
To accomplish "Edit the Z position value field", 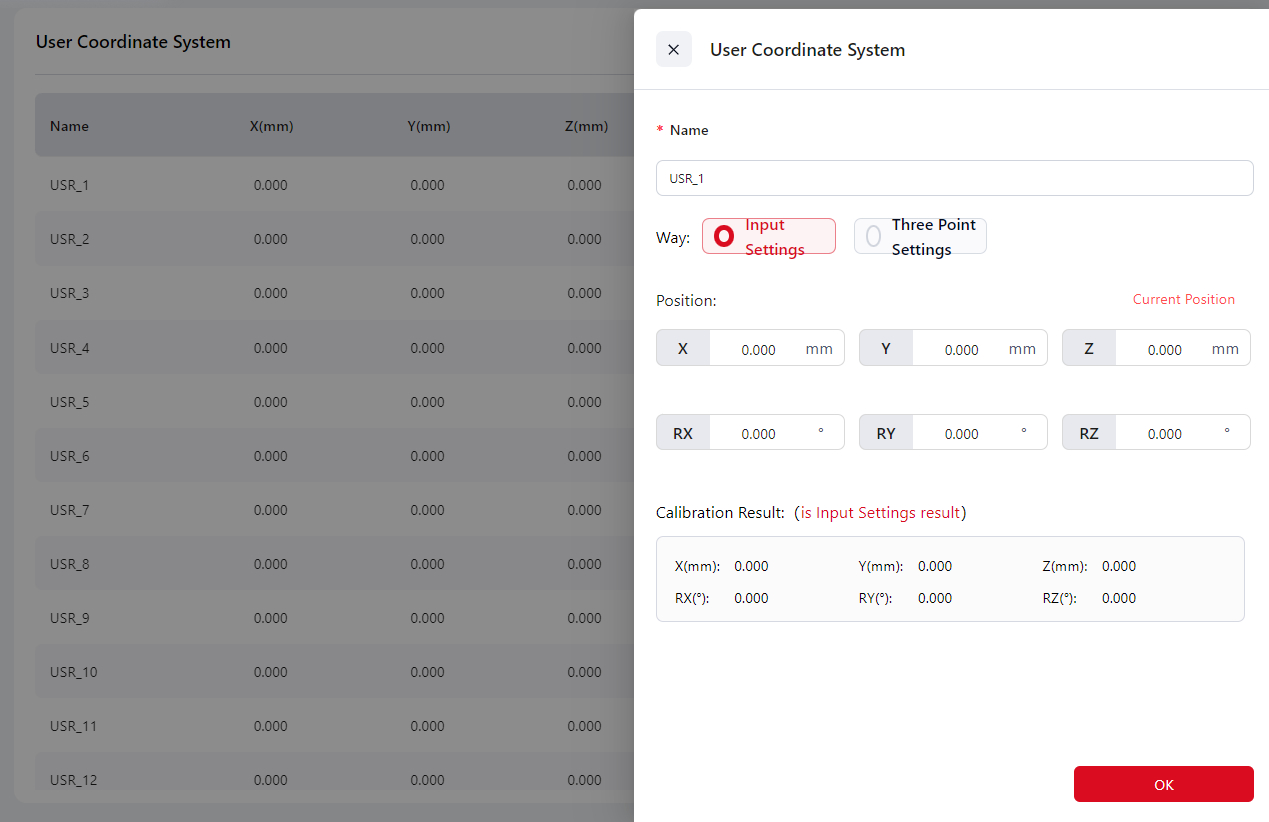I will (x=1164, y=349).
